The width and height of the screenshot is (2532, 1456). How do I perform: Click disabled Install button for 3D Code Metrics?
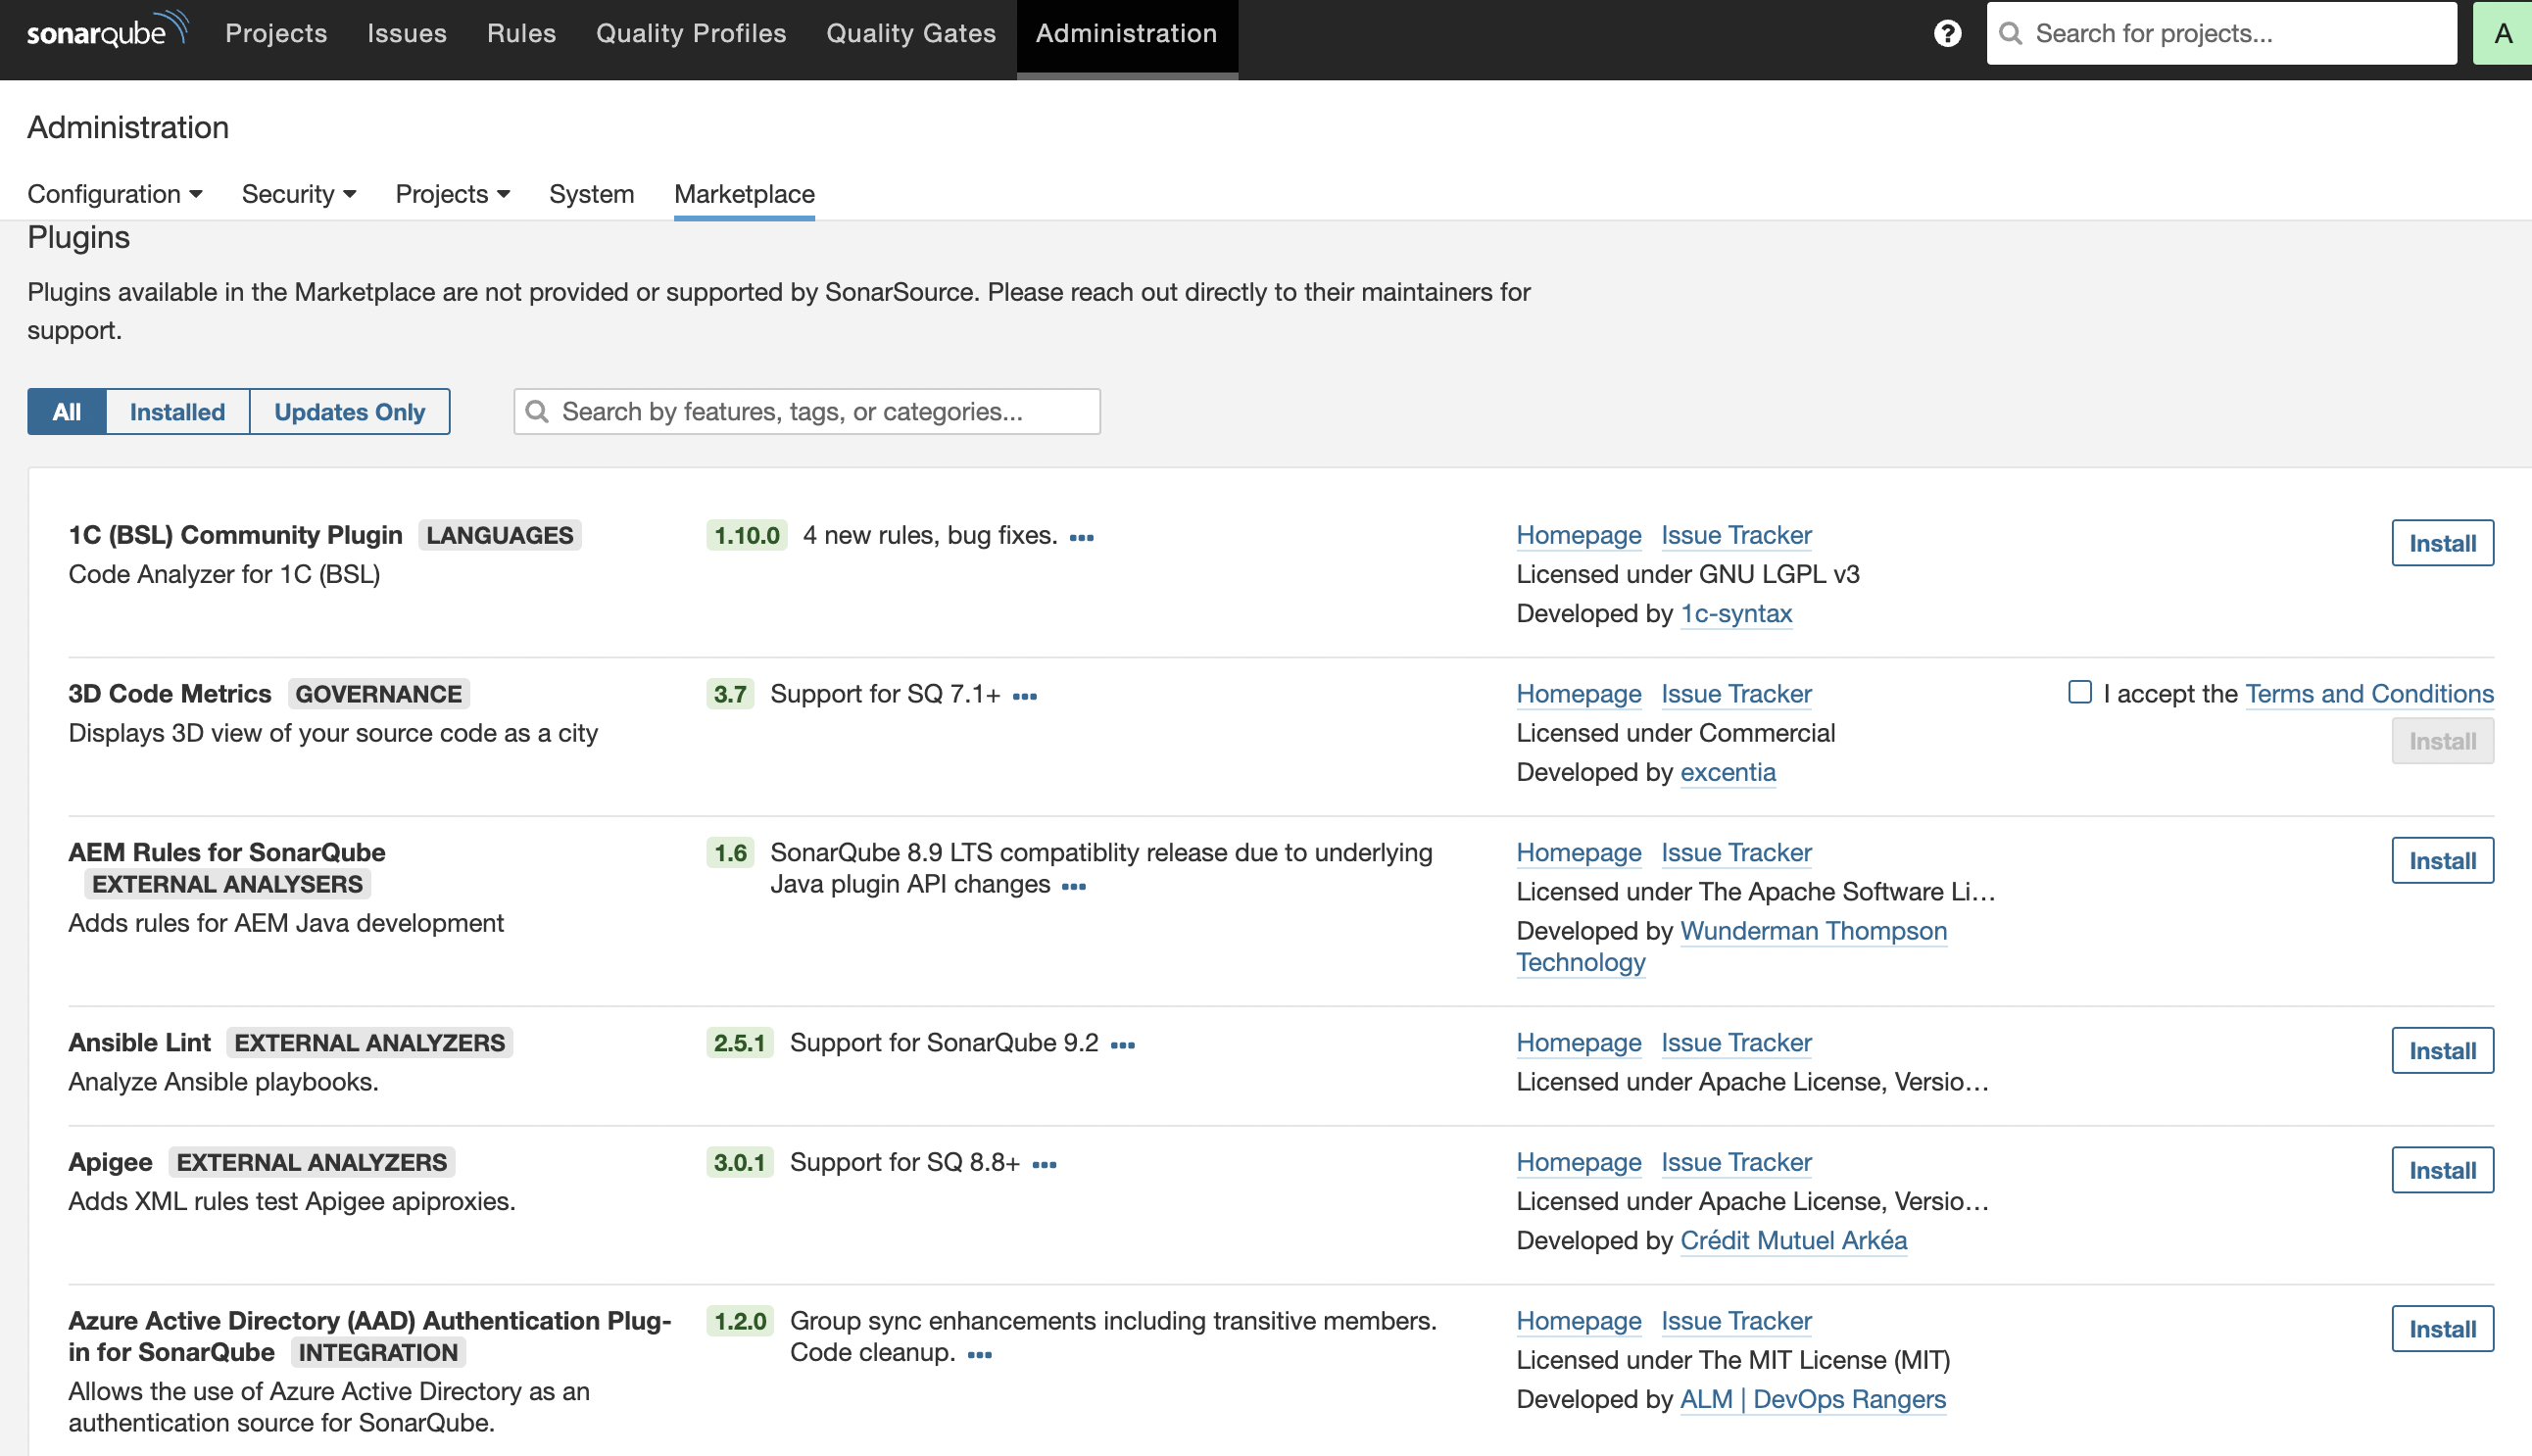2442,741
